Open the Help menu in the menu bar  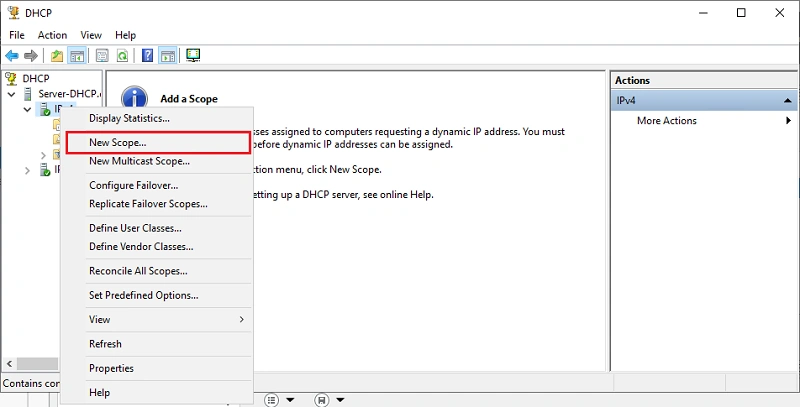126,35
